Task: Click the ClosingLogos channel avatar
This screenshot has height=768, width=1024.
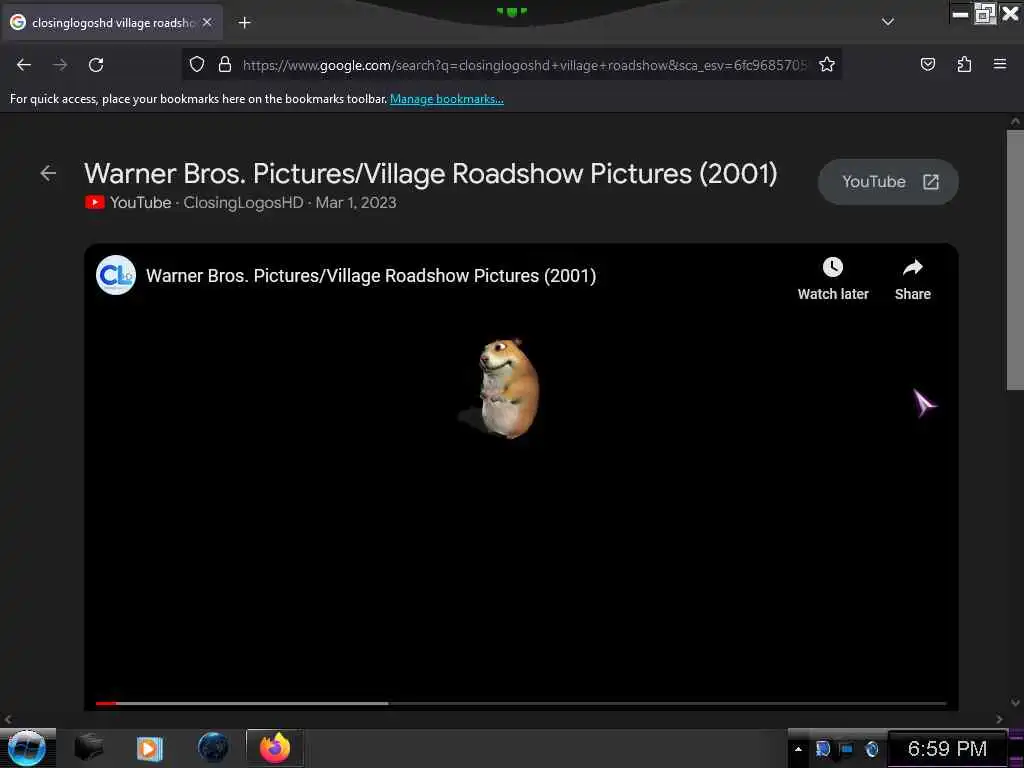Action: click(x=116, y=275)
